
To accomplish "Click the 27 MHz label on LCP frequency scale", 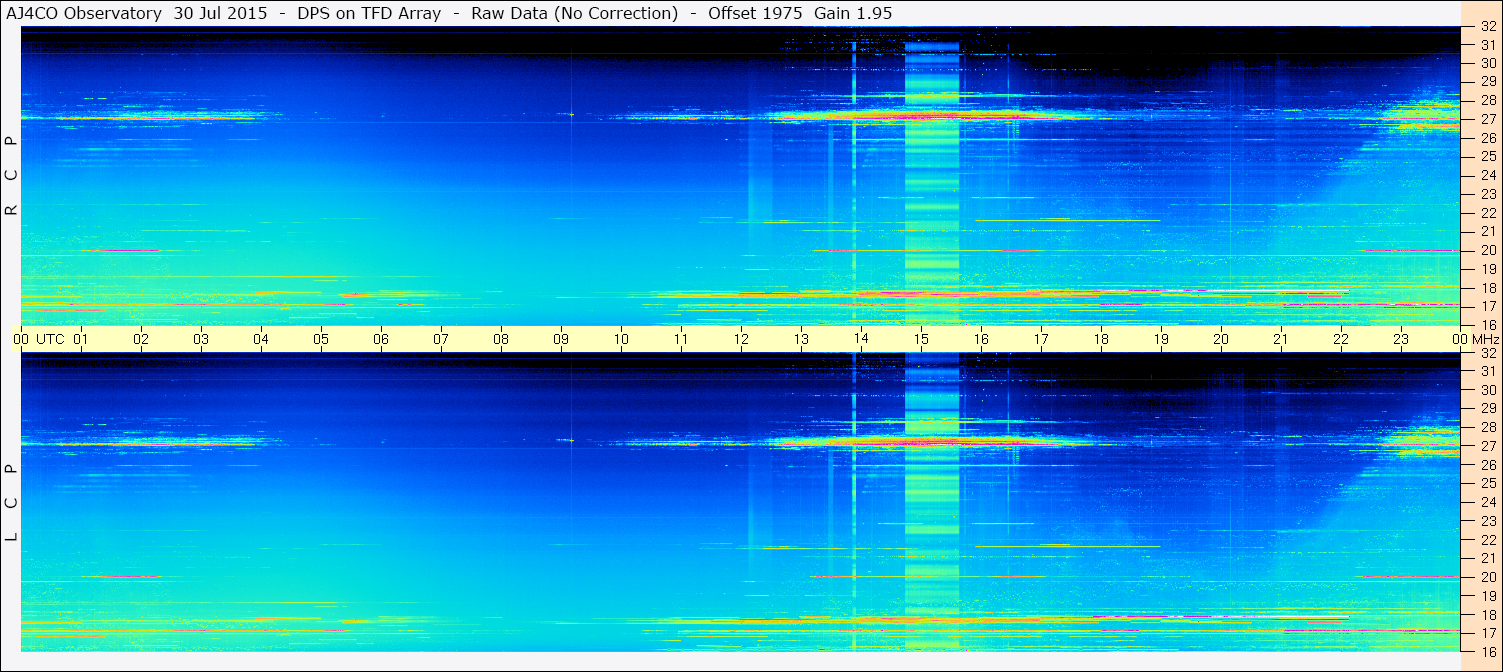I will pyautogui.click(x=1487, y=446).
